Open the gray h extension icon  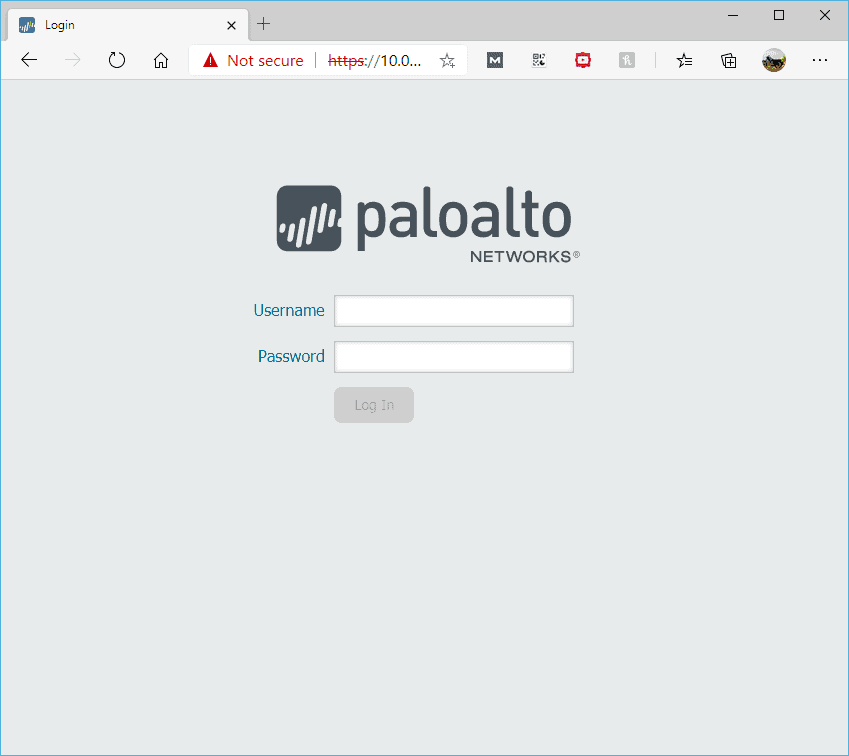click(x=626, y=60)
